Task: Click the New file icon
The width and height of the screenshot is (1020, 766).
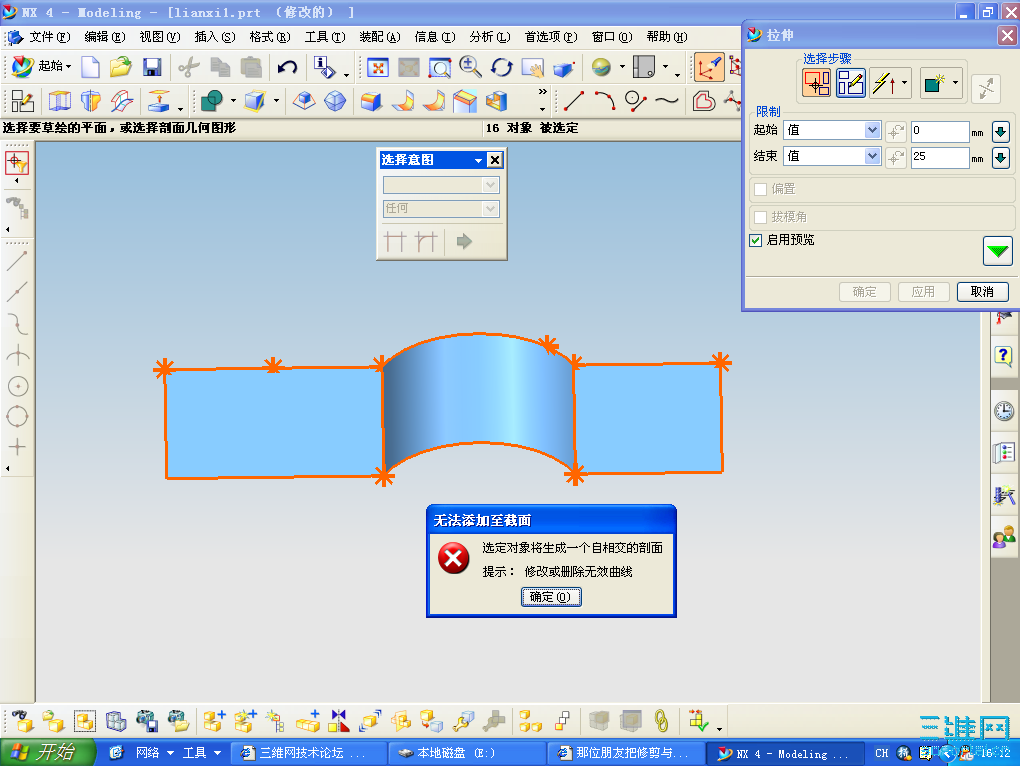Action: (x=90, y=67)
